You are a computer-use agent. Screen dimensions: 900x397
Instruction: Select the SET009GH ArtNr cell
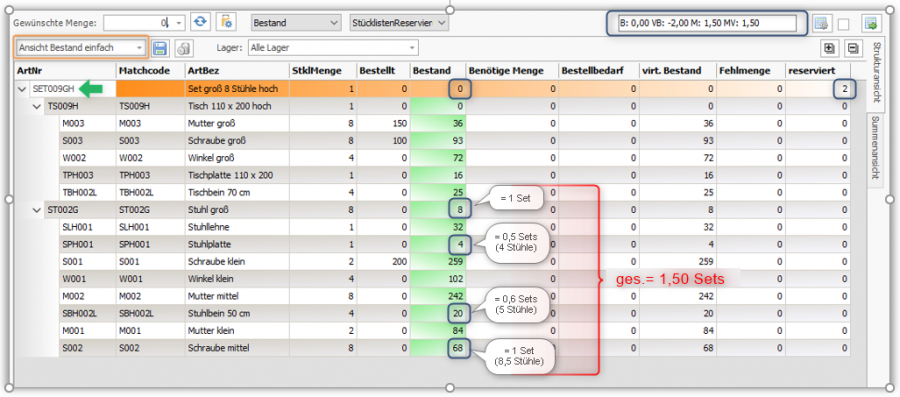tap(72, 89)
